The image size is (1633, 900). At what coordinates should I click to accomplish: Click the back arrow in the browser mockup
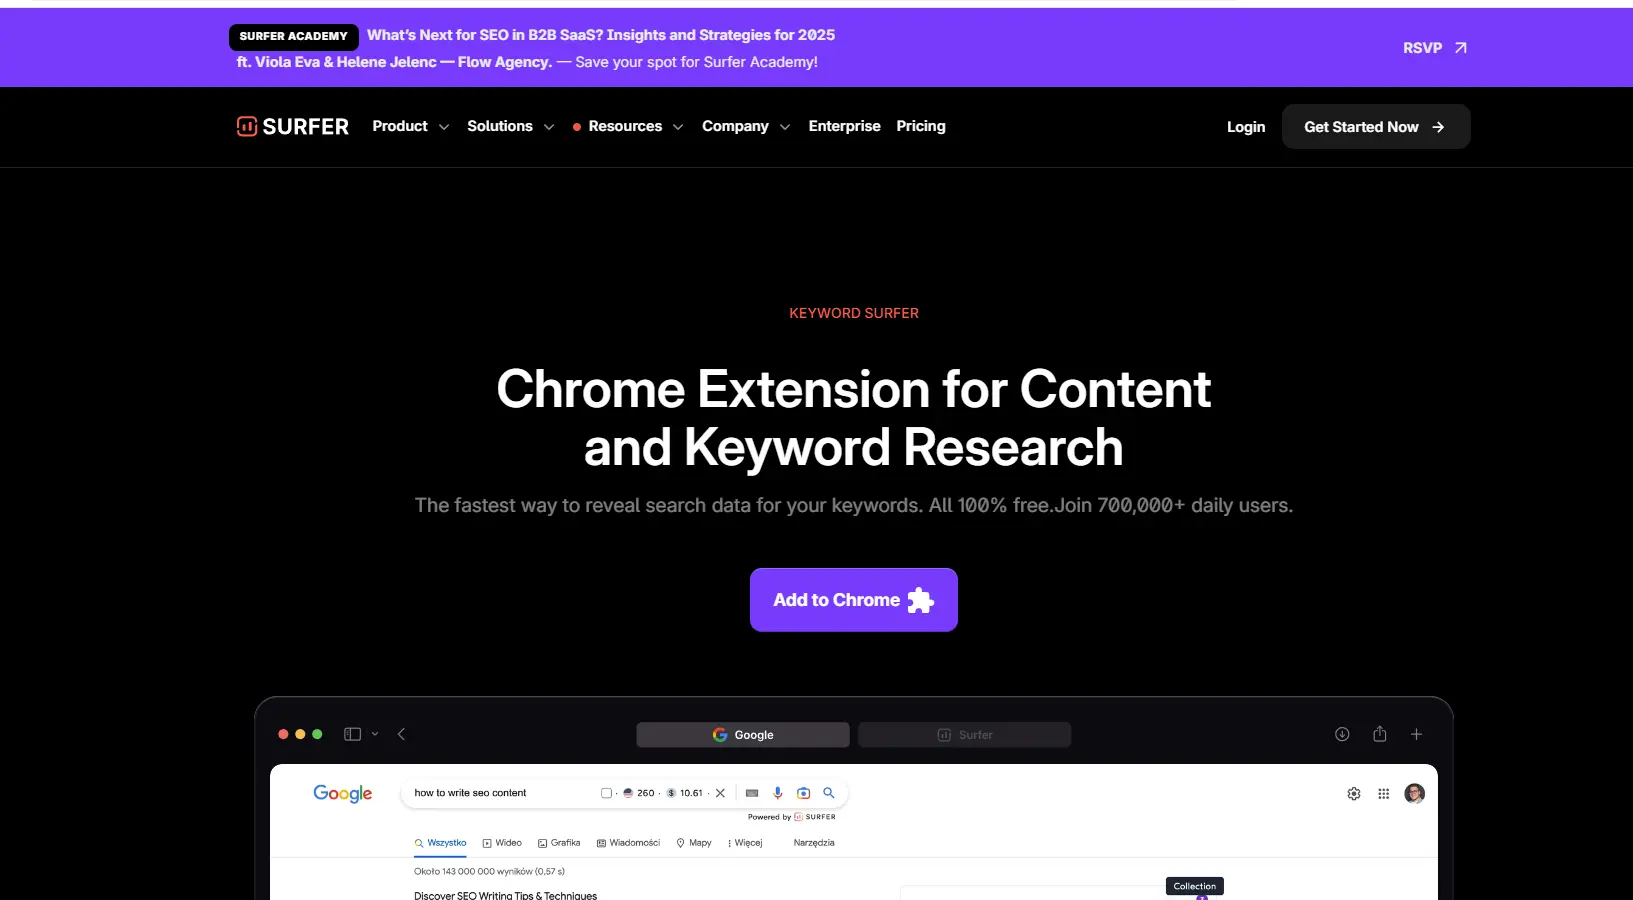point(401,734)
